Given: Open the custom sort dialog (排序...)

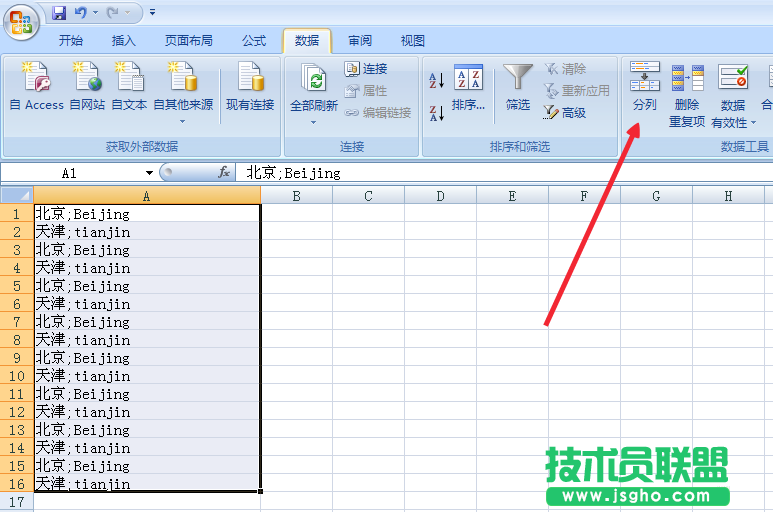Looking at the screenshot, I should click(468, 87).
